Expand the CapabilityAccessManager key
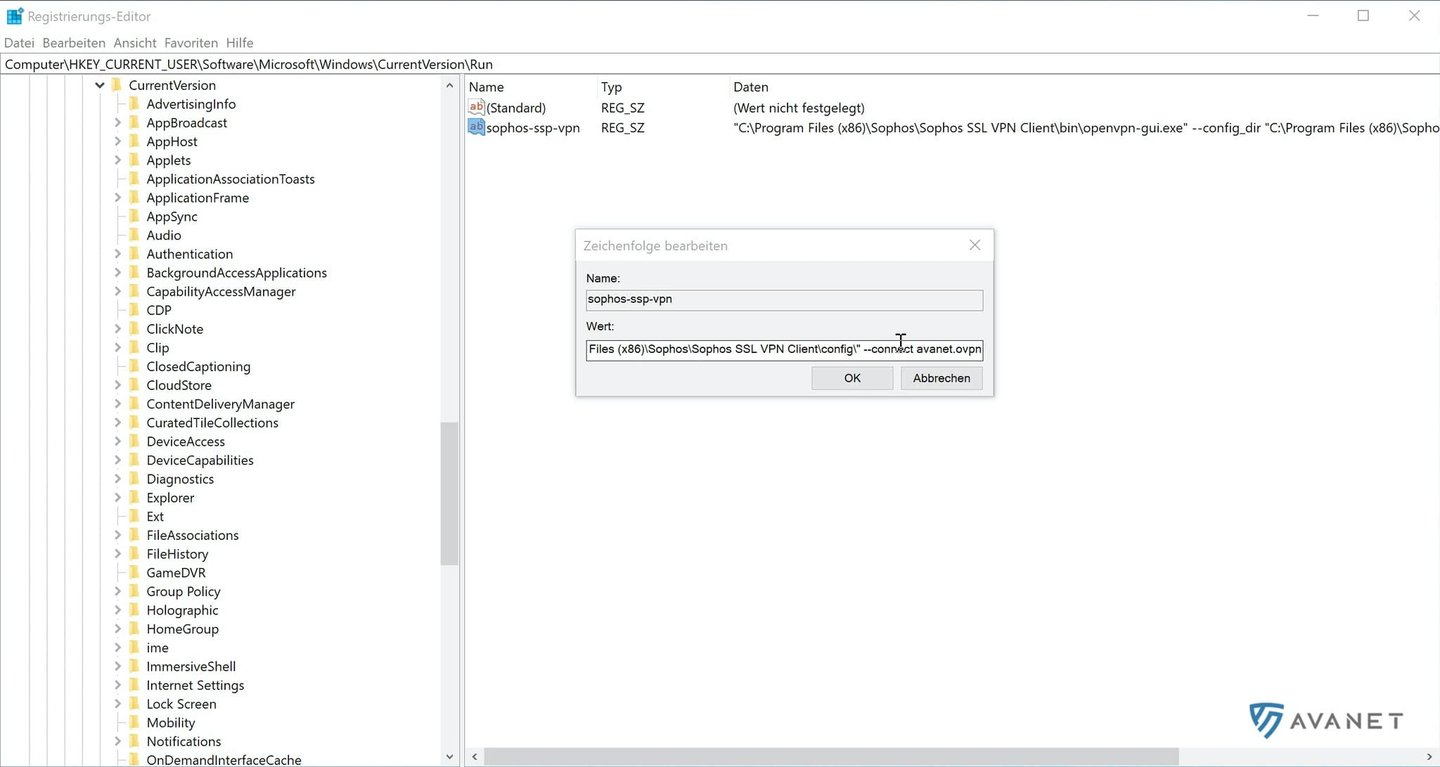1440x767 pixels. tap(118, 291)
